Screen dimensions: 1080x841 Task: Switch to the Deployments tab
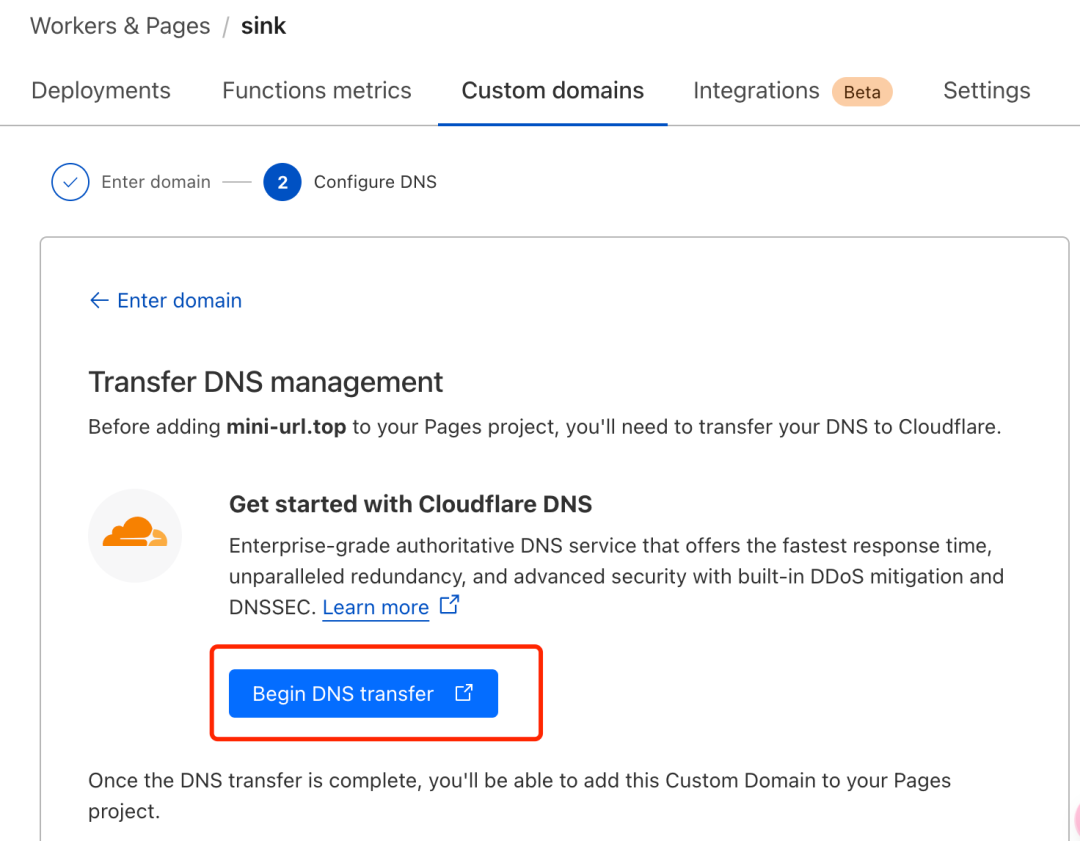101,90
